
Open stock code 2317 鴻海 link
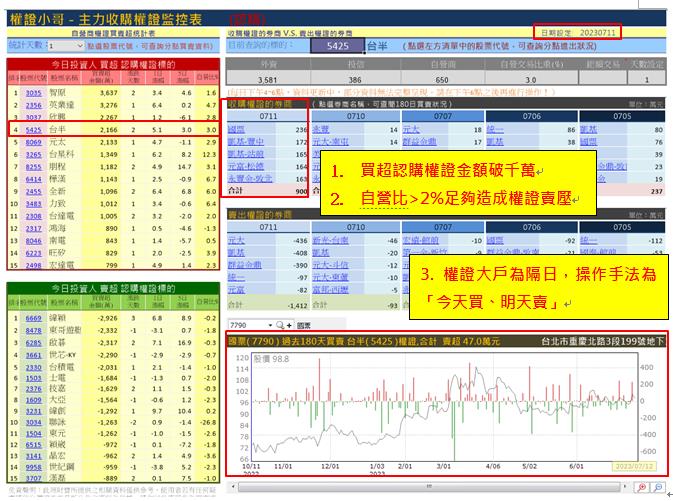pyautogui.click(x=33, y=229)
